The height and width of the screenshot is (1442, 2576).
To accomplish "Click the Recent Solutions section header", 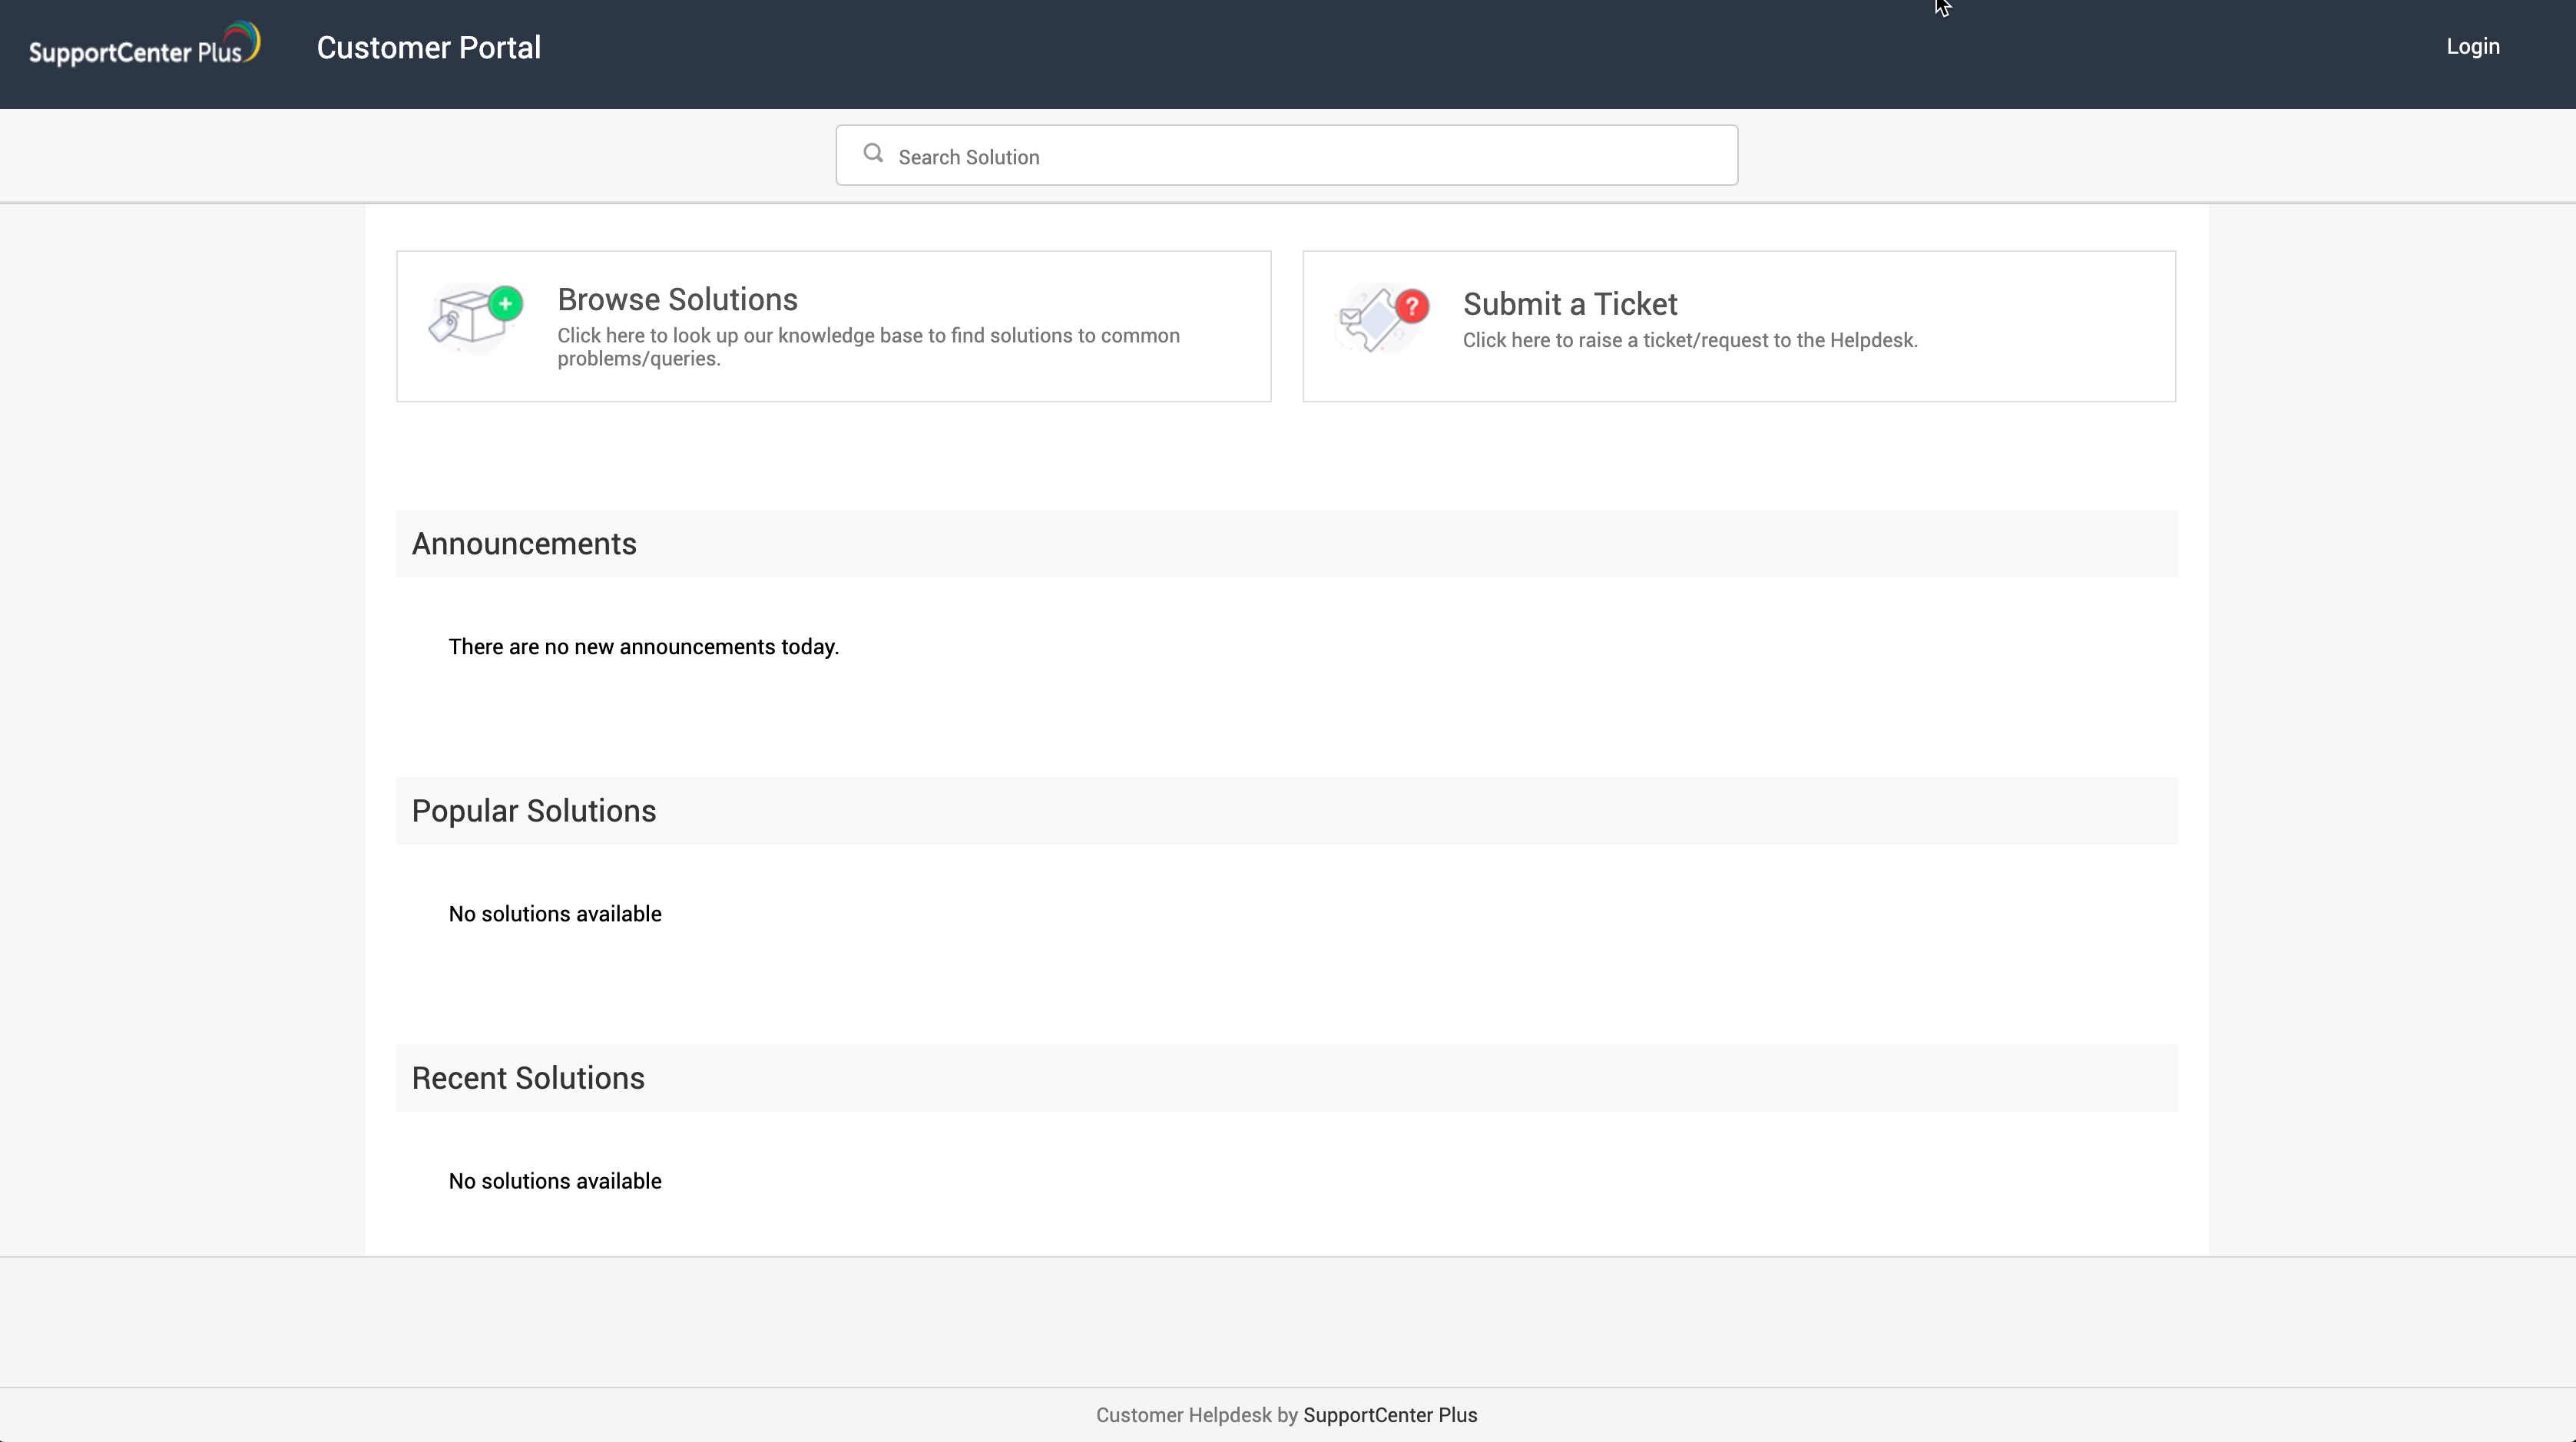I will click(x=527, y=1078).
